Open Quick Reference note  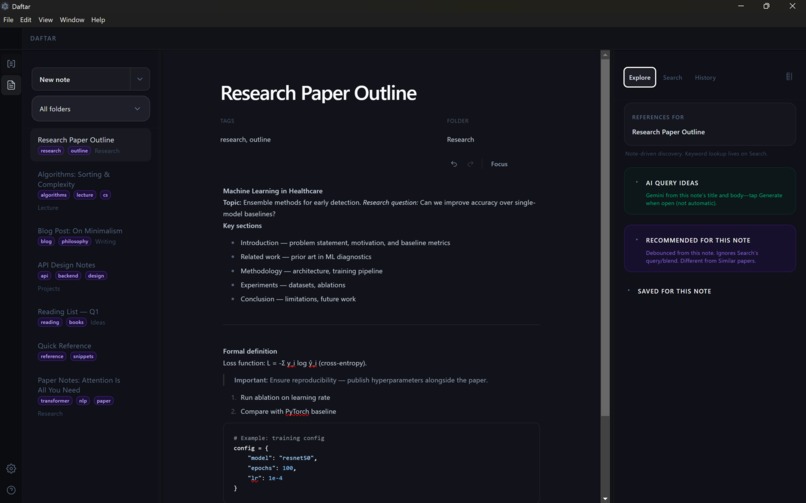click(91, 351)
